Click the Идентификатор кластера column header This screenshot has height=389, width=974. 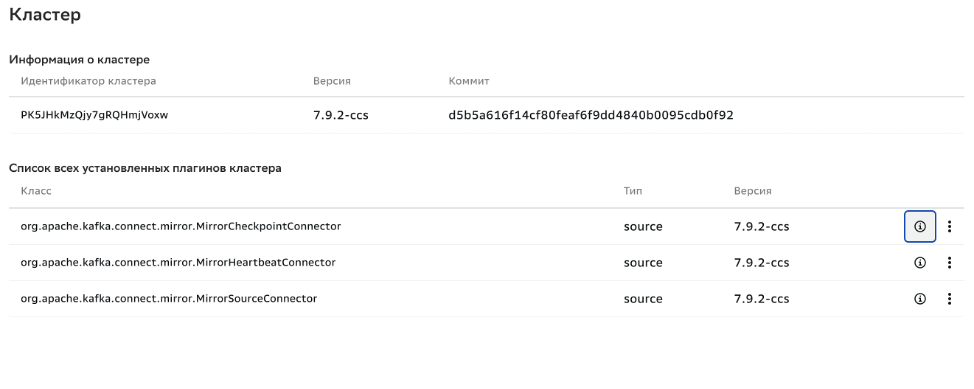tap(88, 81)
